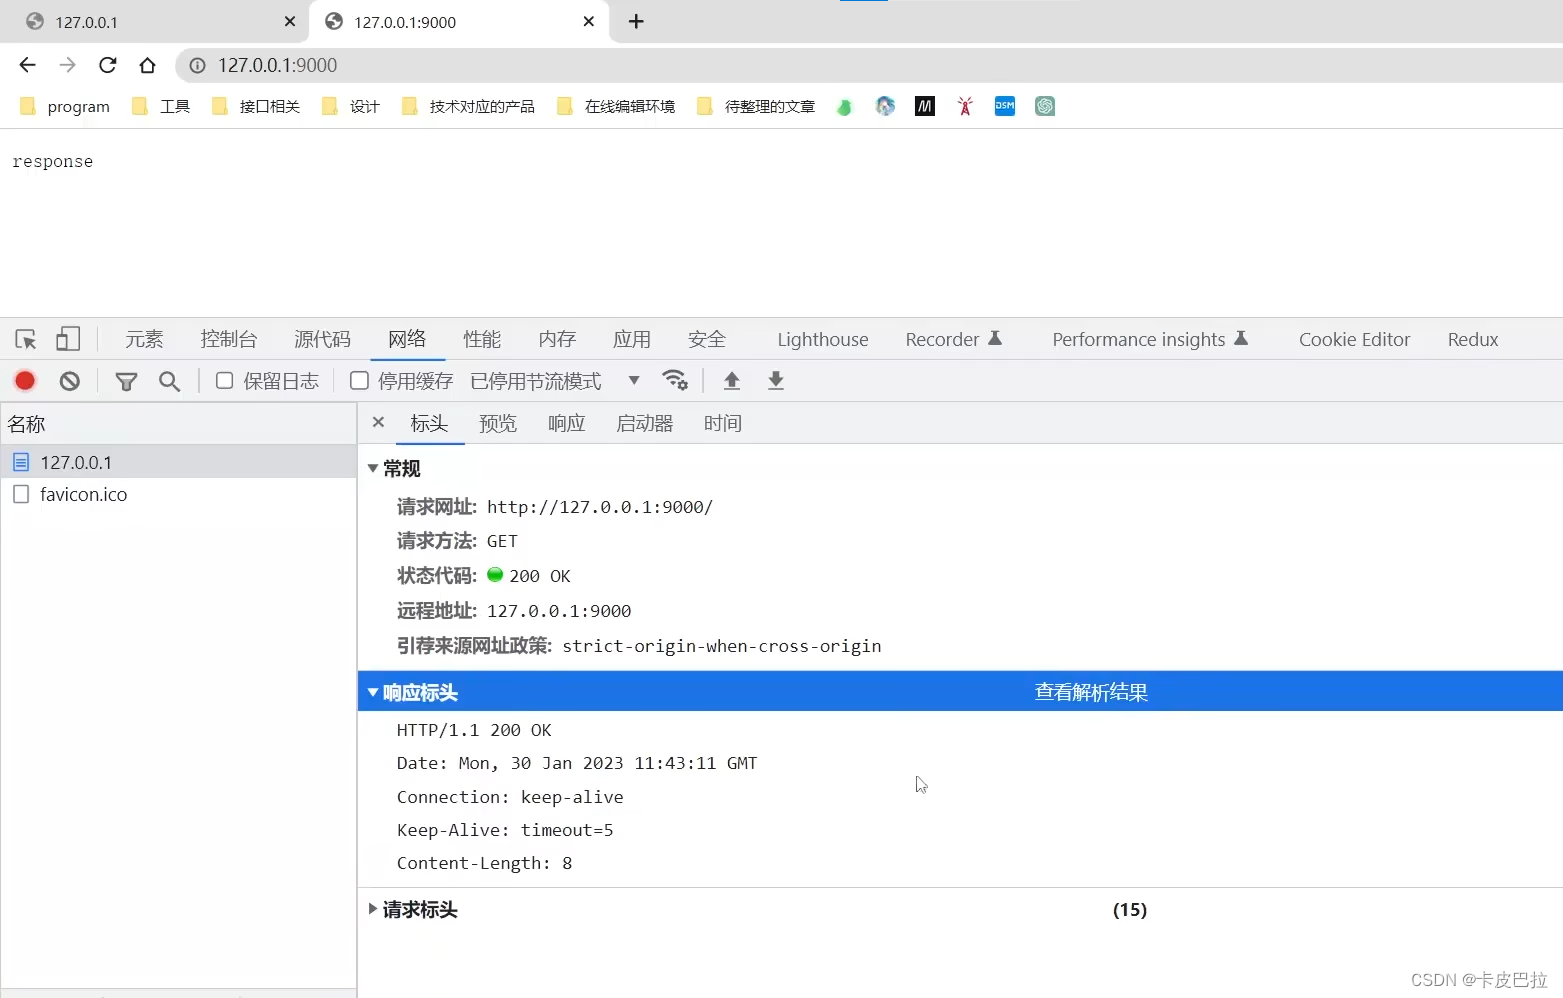Export HAR file download arrow
This screenshot has height=998, width=1563.
point(776,380)
